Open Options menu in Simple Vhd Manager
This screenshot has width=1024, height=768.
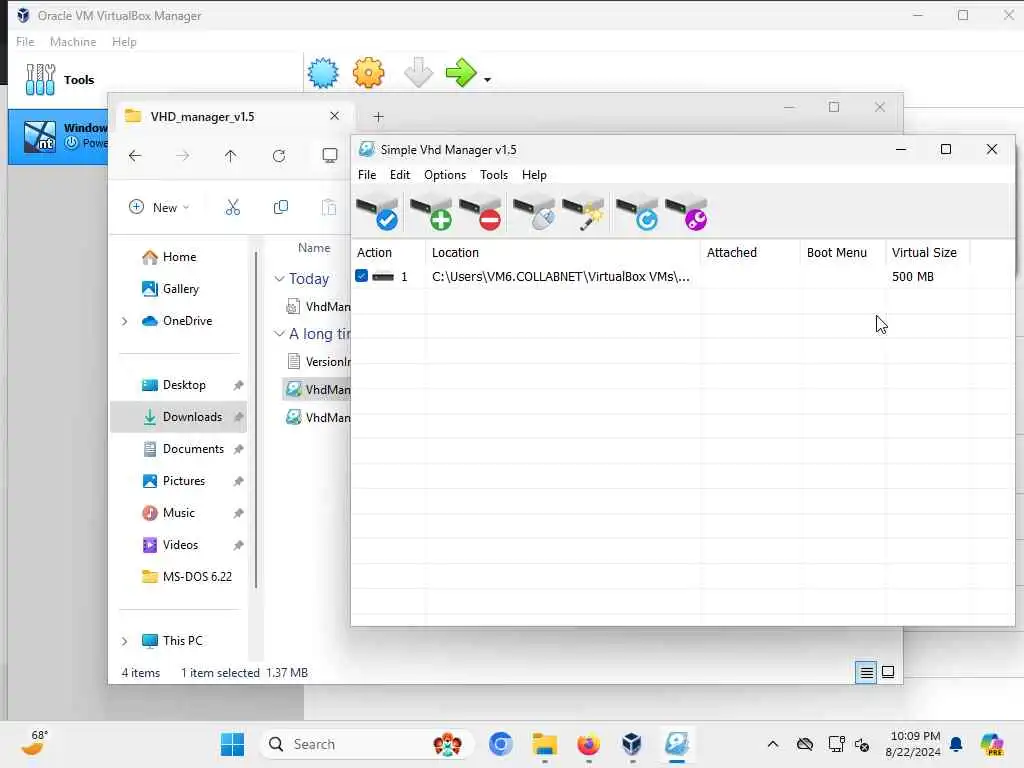tap(445, 175)
